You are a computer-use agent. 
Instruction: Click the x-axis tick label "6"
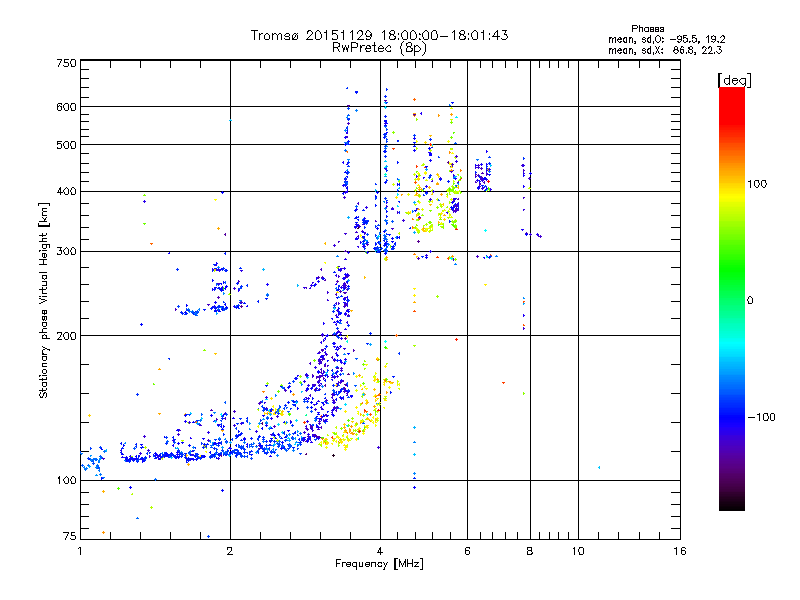[x=467, y=551]
